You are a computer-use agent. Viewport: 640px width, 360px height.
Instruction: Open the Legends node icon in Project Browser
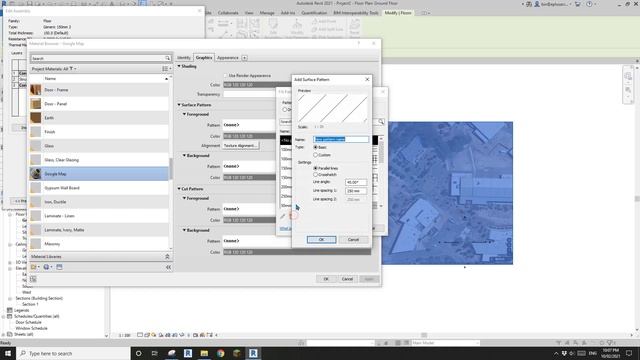coord(10,310)
